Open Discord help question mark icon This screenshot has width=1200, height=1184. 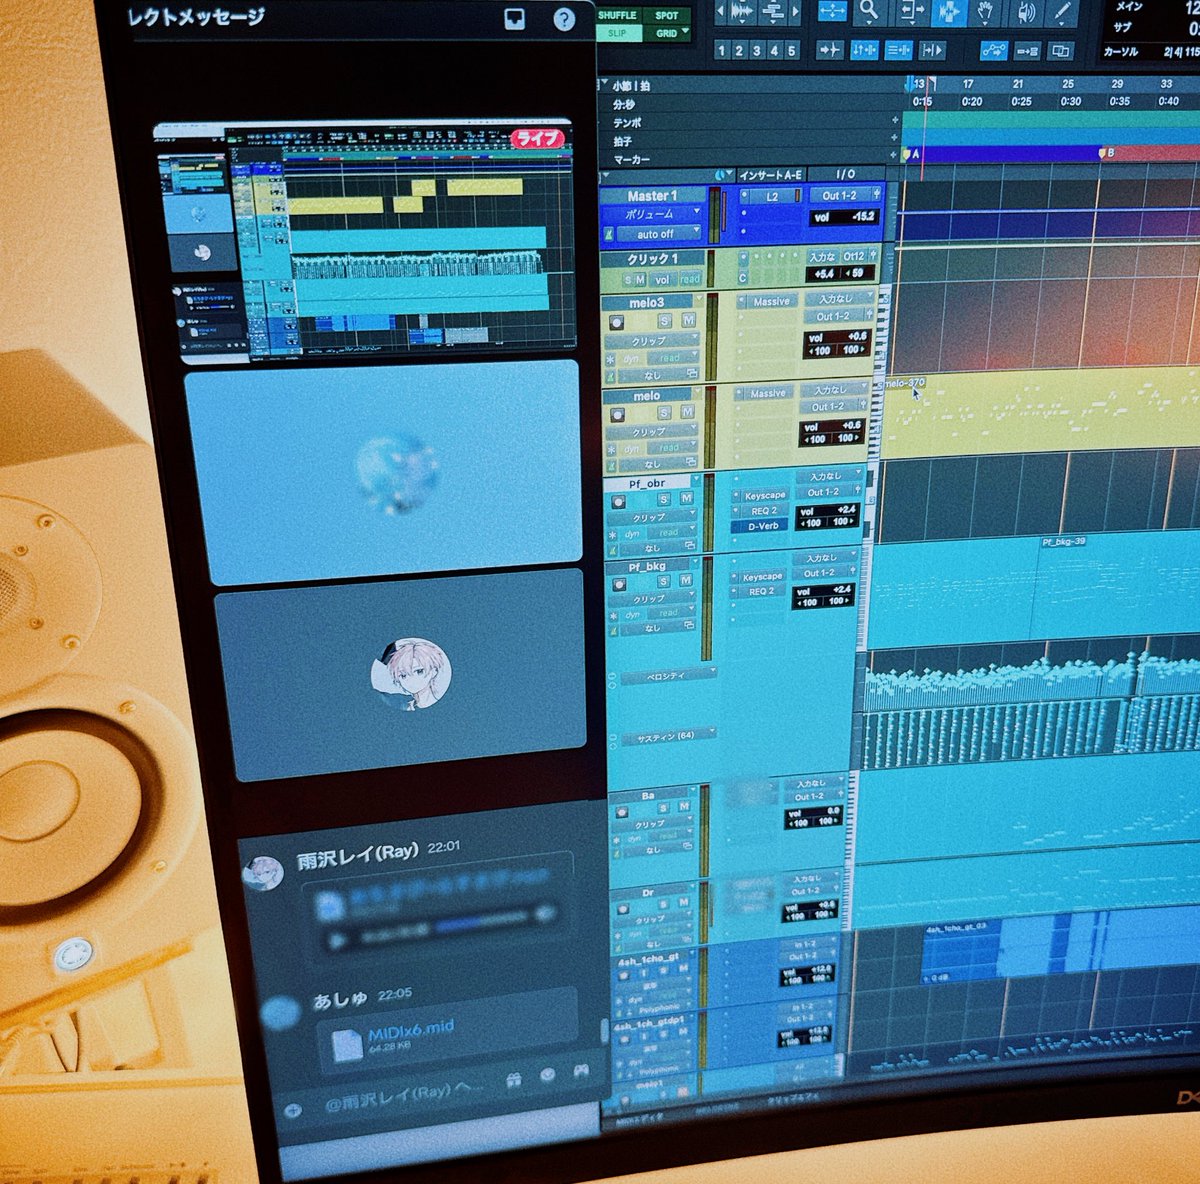pyautogui.click(x=564, y=19)
